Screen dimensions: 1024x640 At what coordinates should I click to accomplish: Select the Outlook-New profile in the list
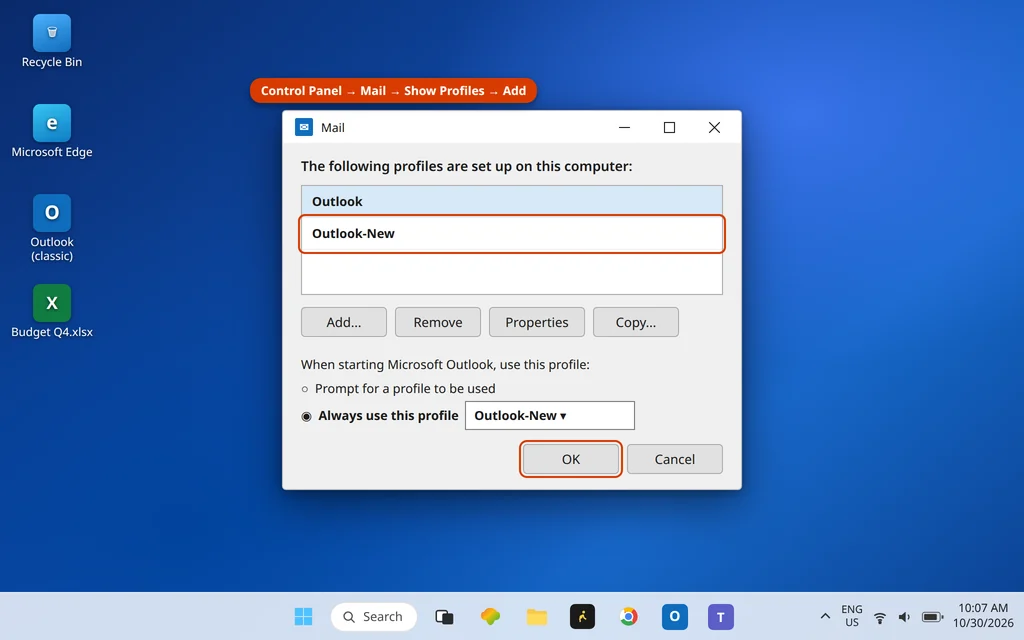[511, 234]
